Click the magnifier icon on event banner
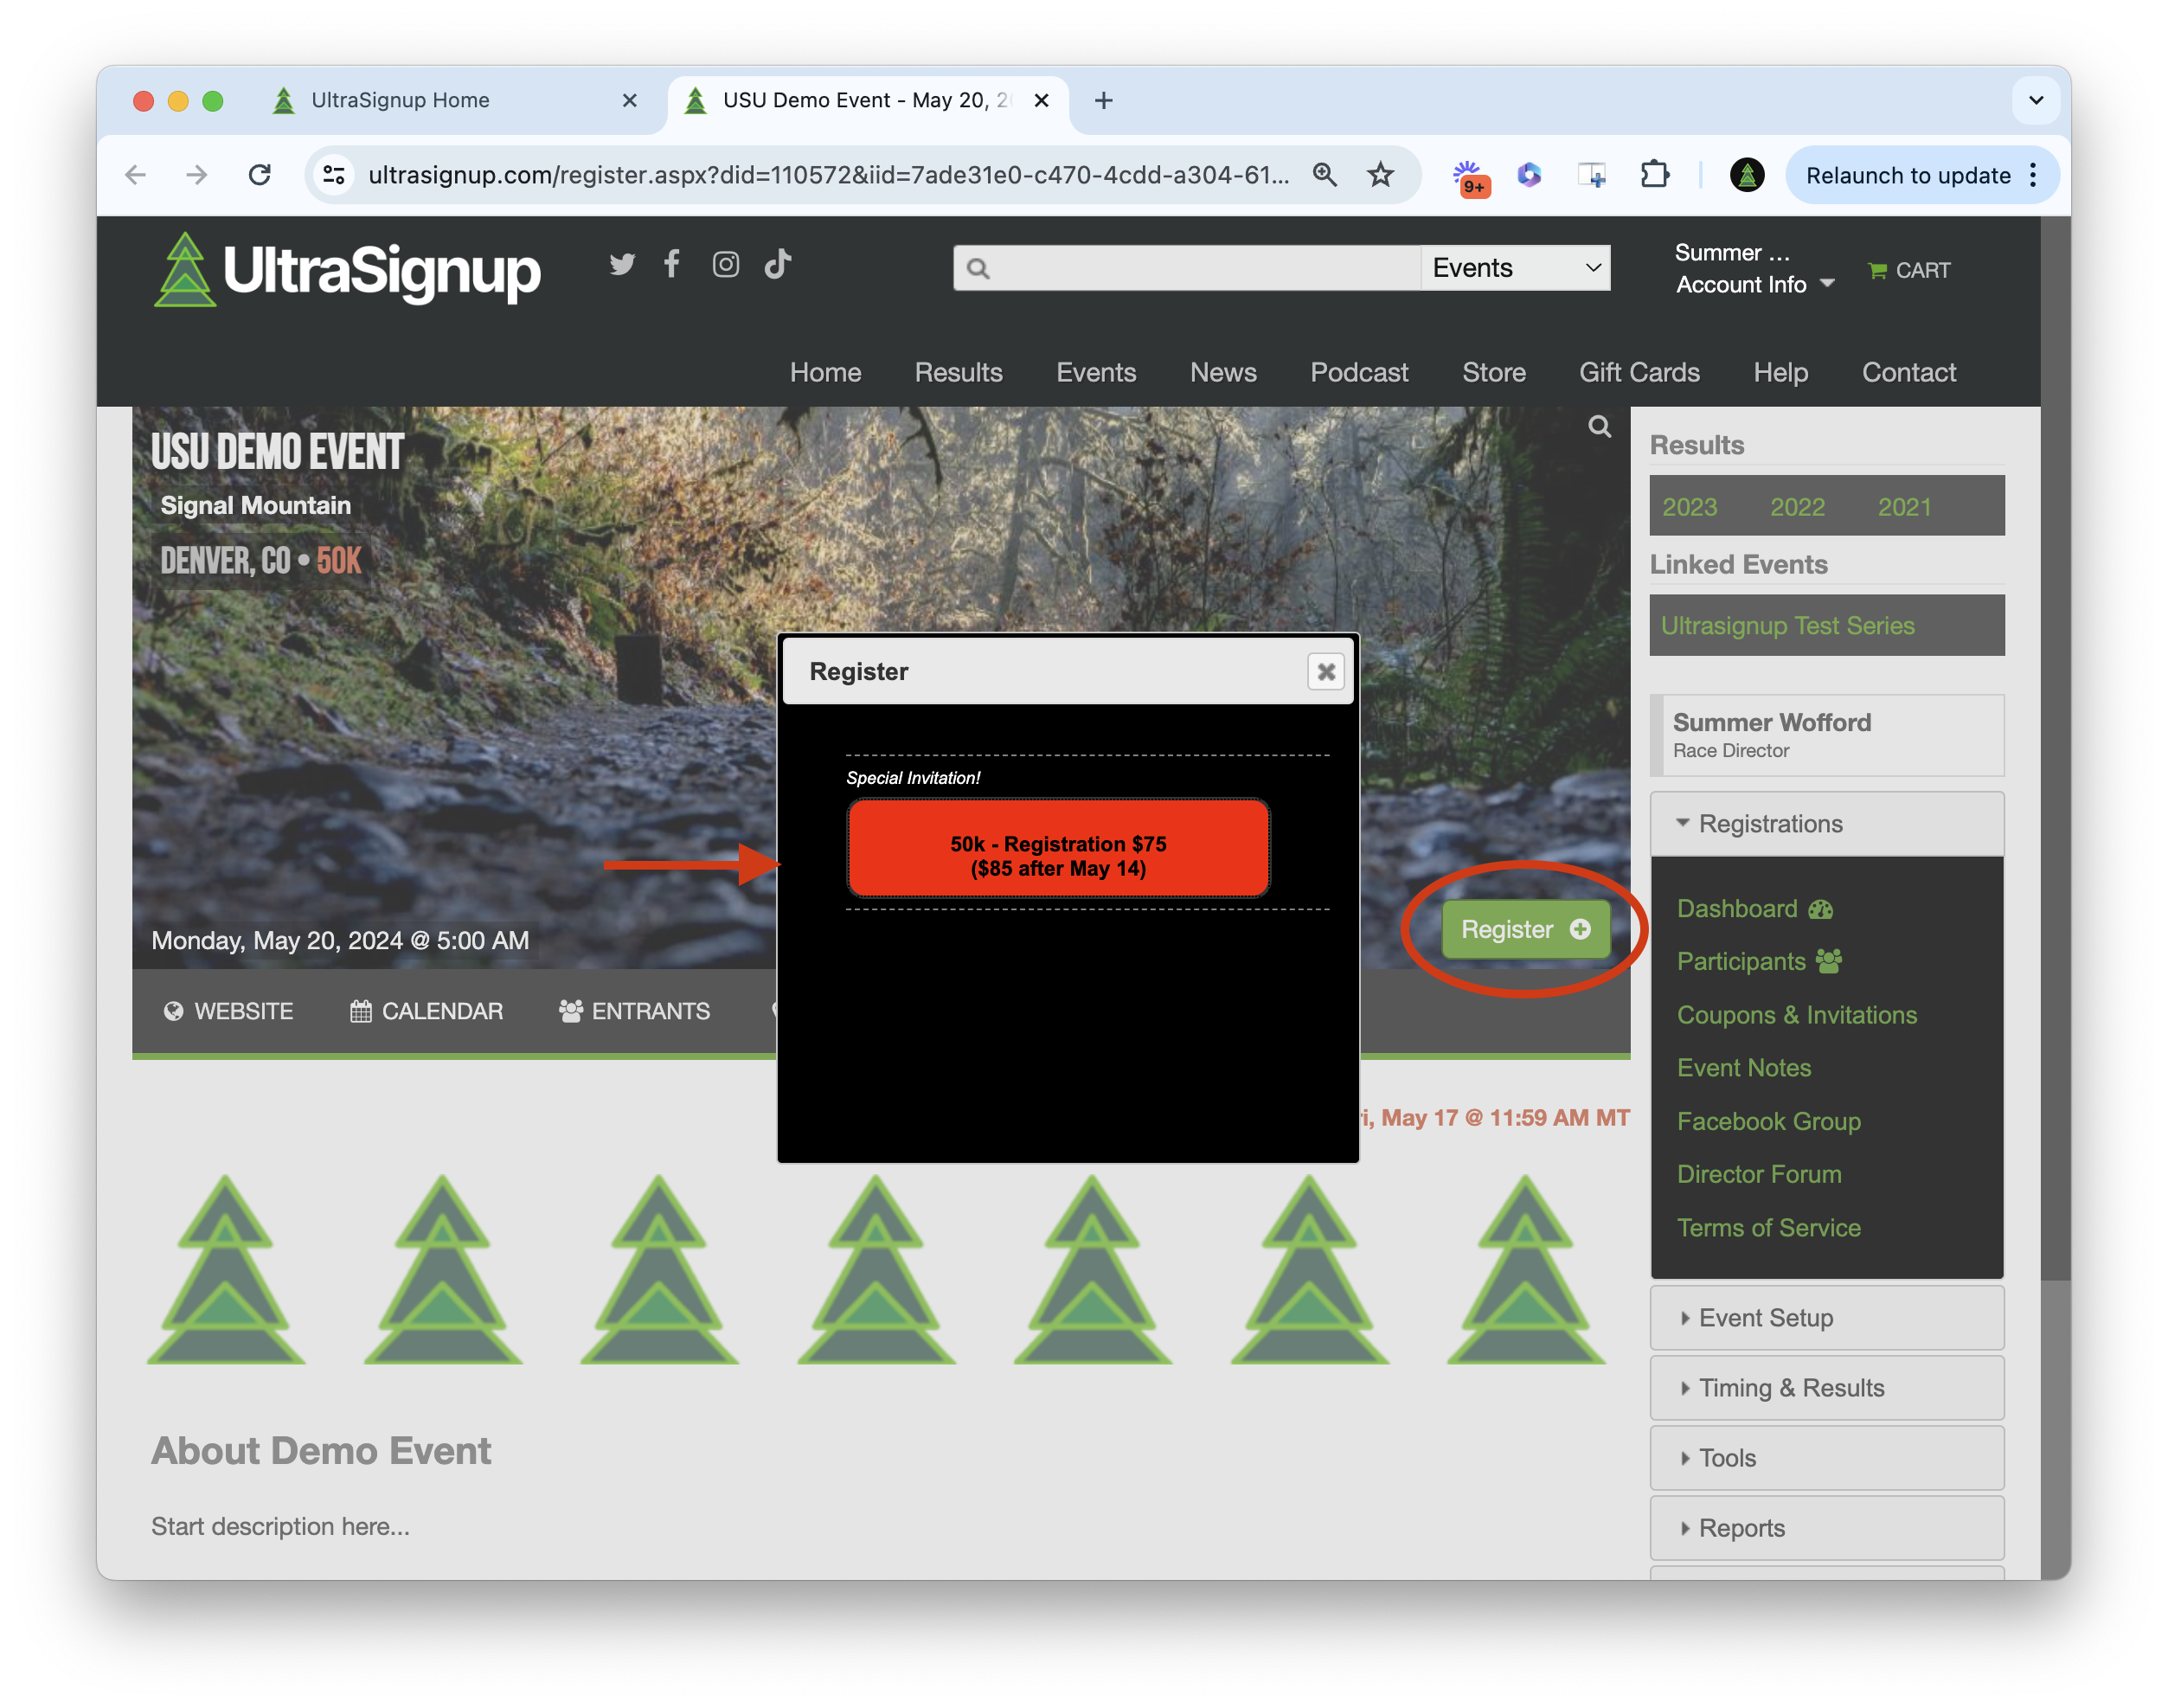 pyautogui.click(x=1599, y=427)
